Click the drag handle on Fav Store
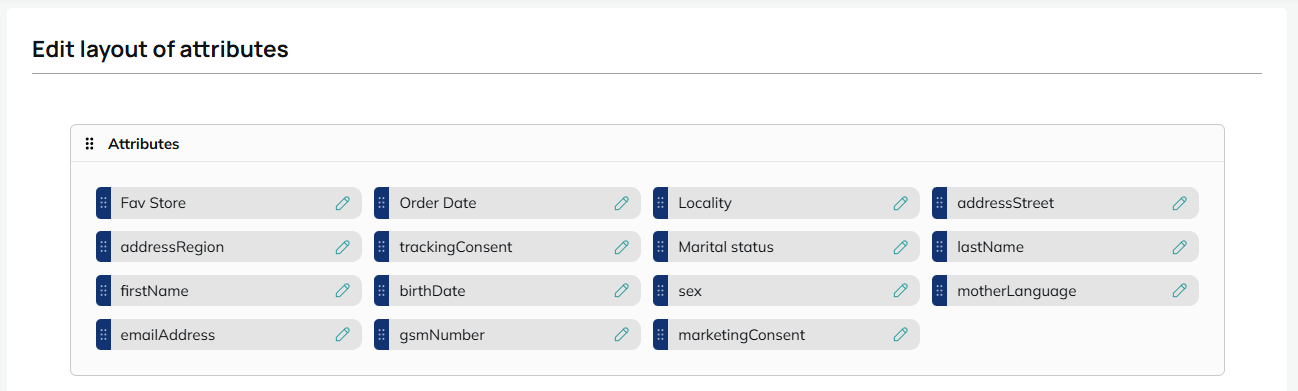The image size is (1298, 391). [103, 203]
